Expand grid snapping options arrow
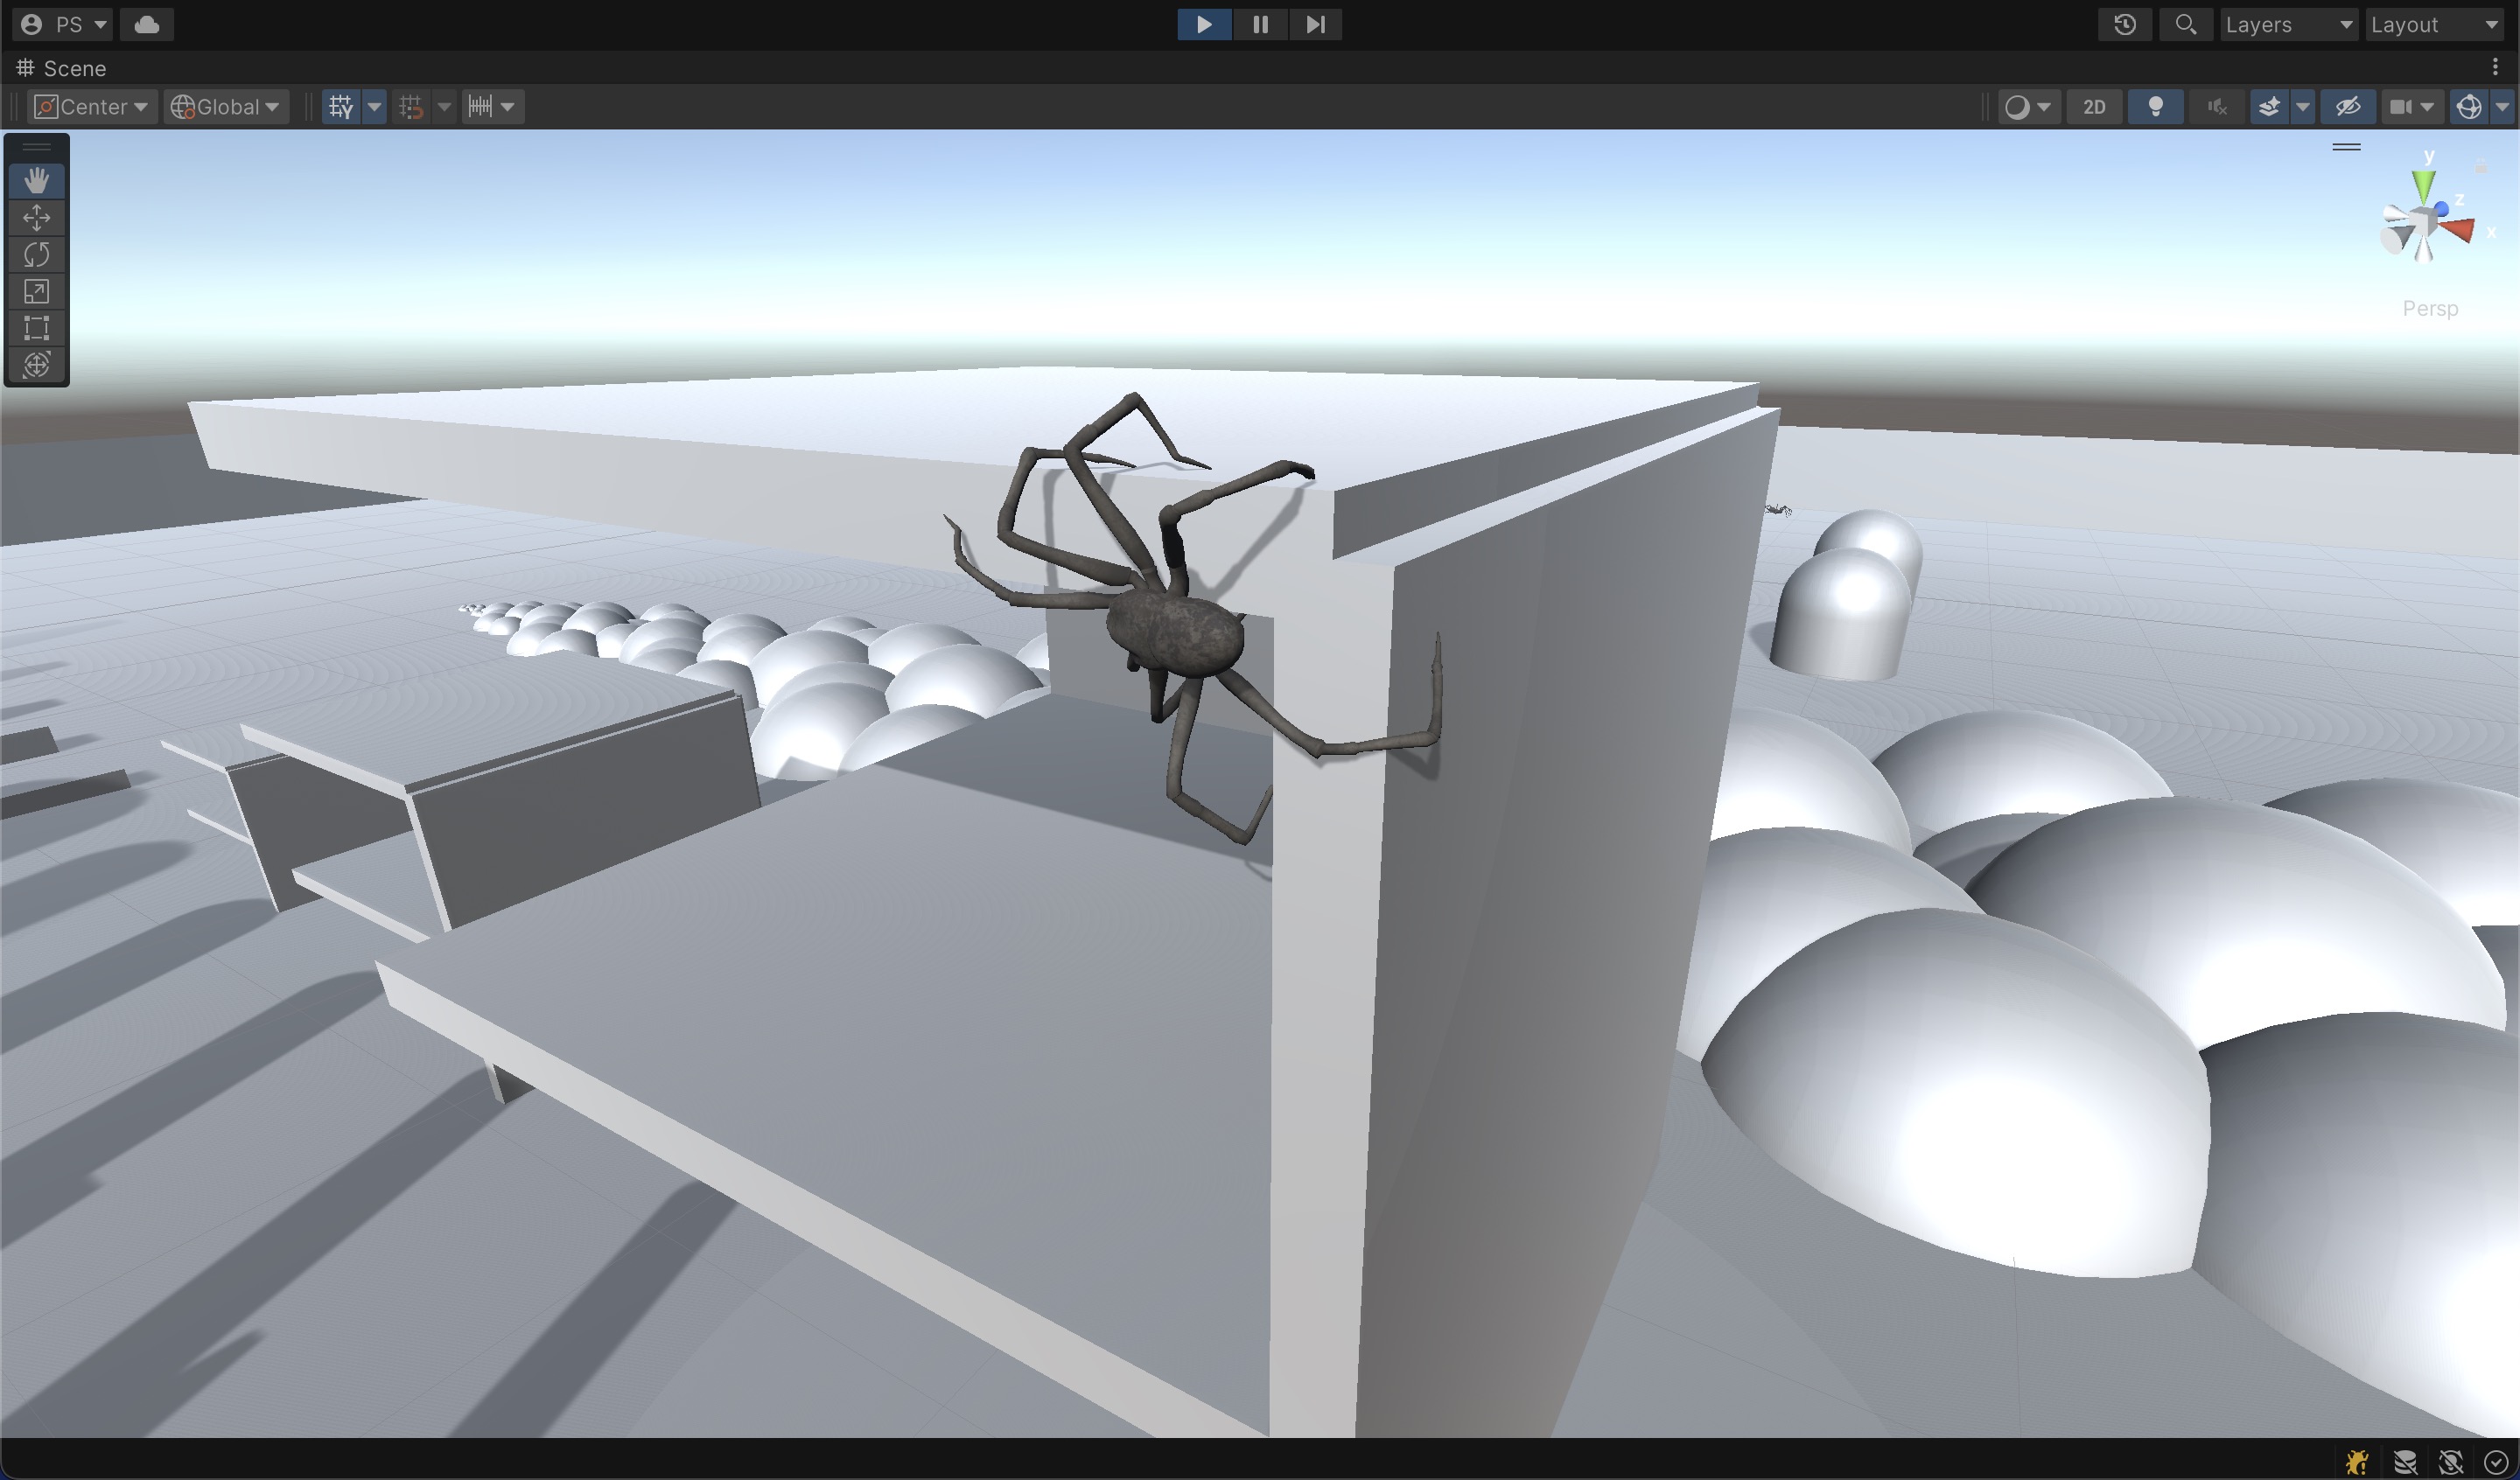Viewport: 2520px width, 1480px height. point(444,107)
